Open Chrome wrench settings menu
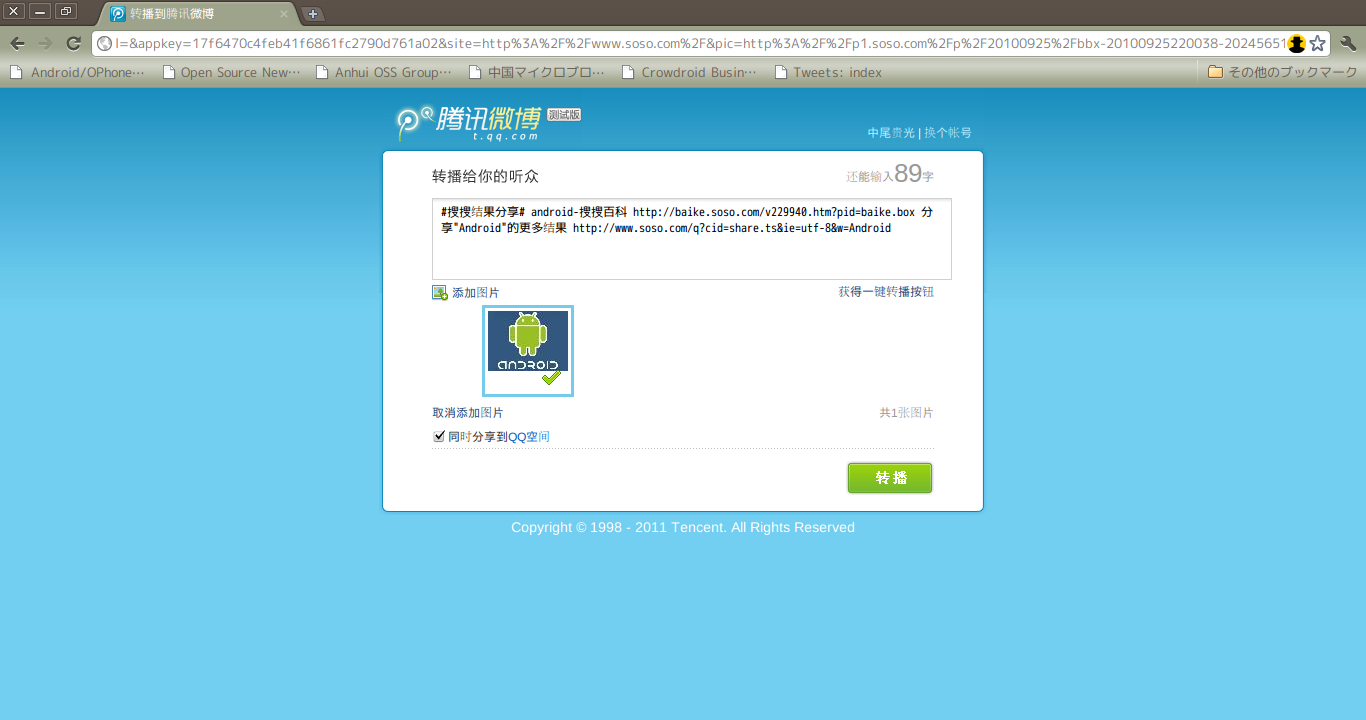This screenshot has width=1366, height=720. coord(1348,43)
